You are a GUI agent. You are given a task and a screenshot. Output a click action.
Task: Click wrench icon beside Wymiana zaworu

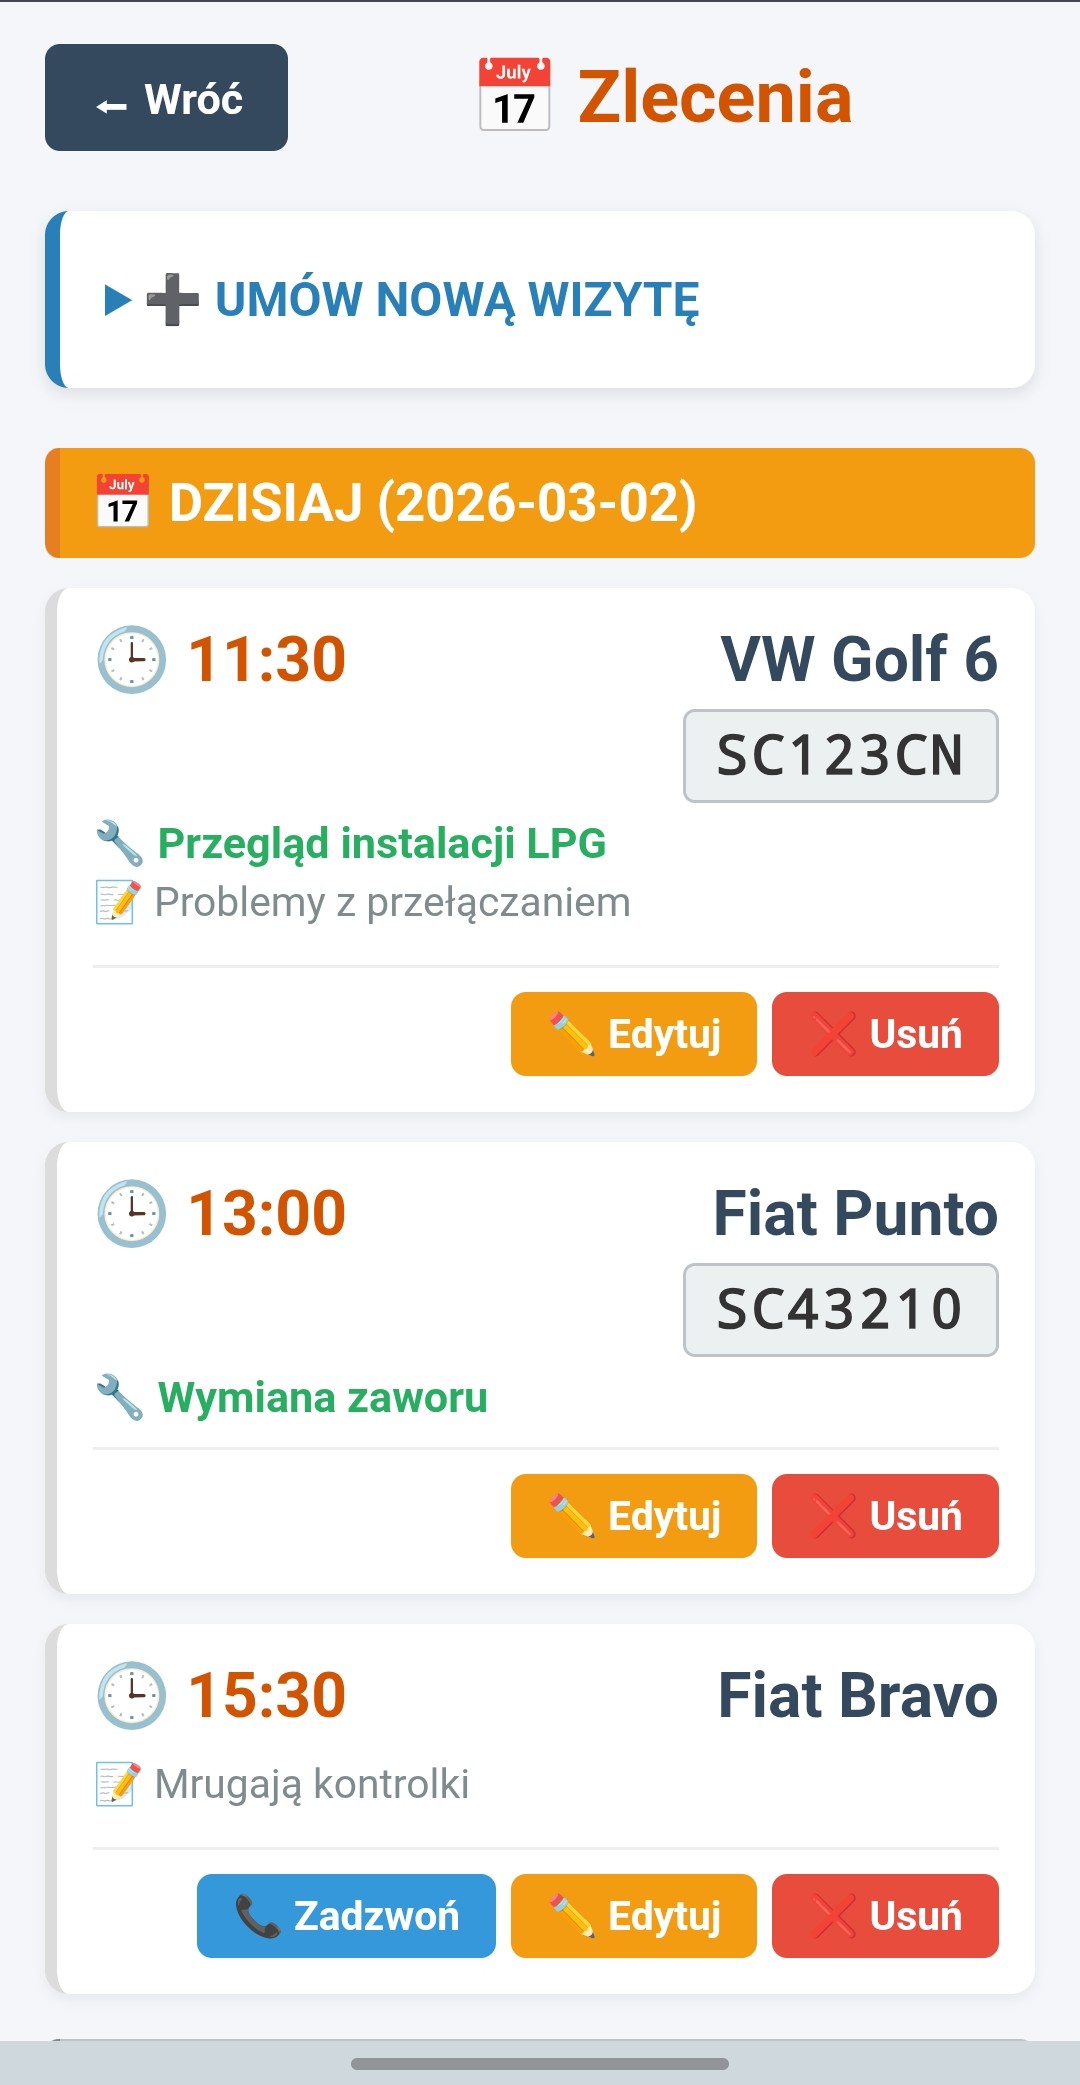120,1397
